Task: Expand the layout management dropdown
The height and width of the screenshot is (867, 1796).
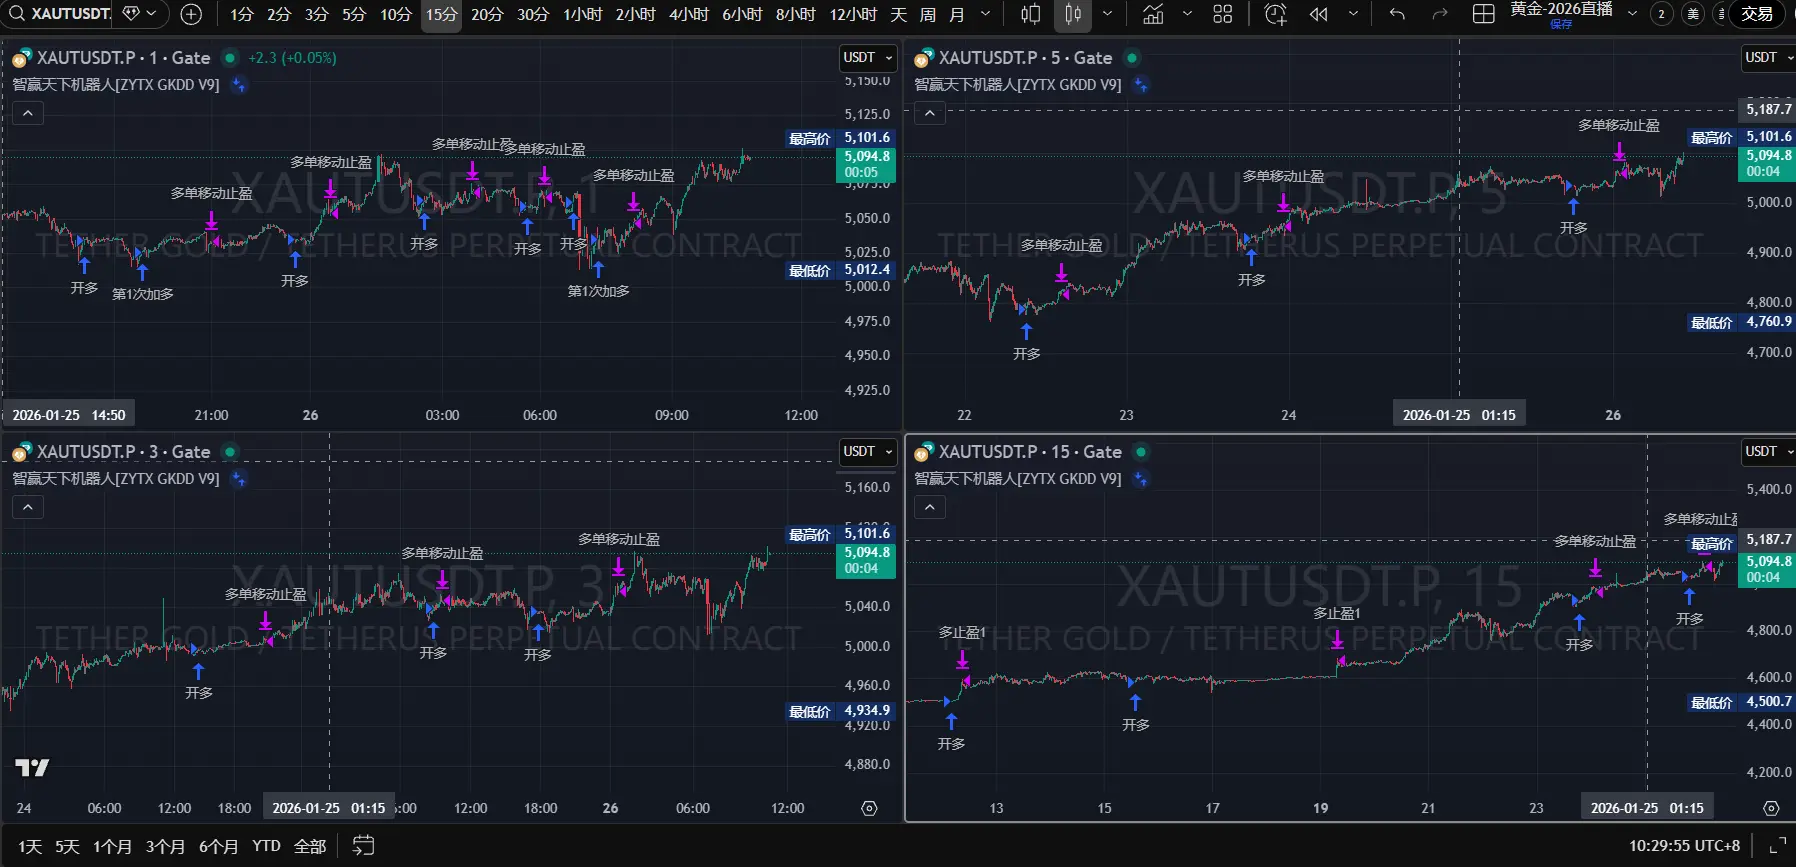Action: [1632, 14]
